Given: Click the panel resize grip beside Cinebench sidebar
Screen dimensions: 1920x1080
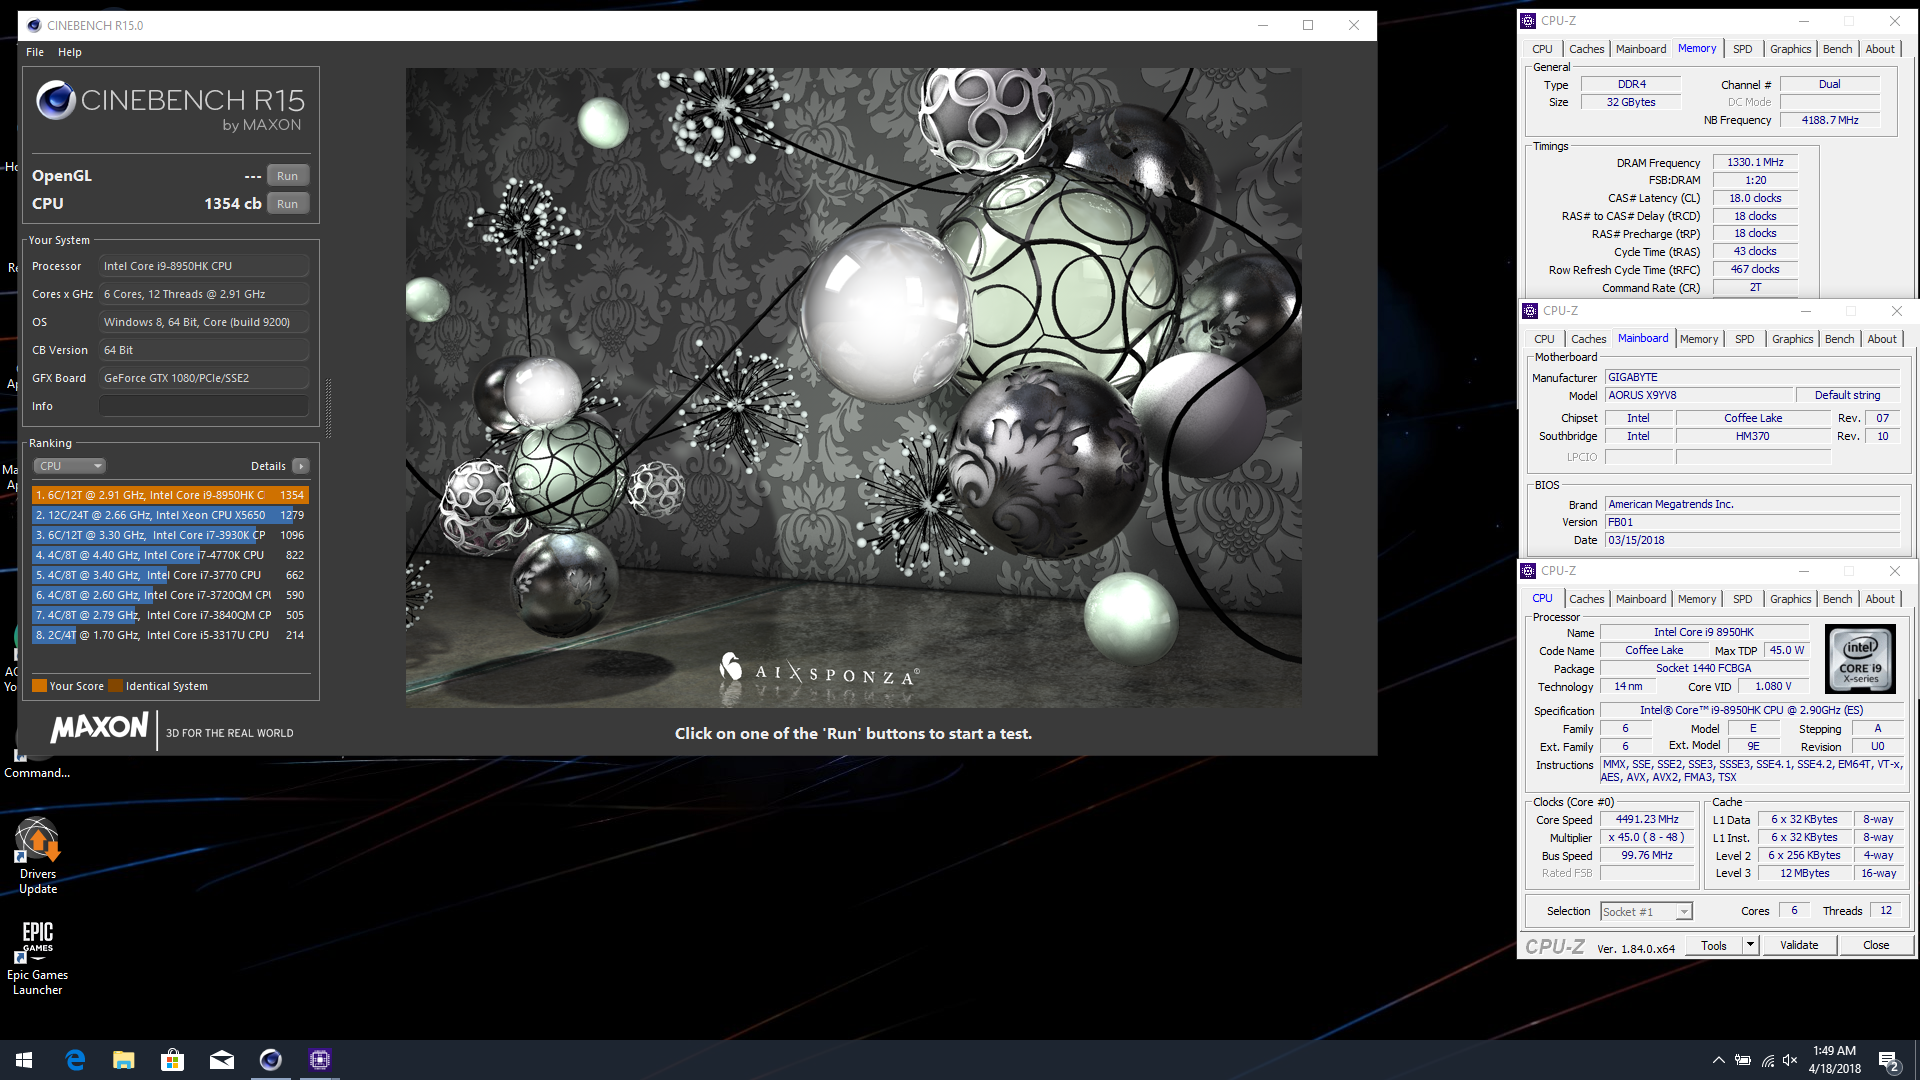Looking at the screenshot, I should (x=328, y=408).
